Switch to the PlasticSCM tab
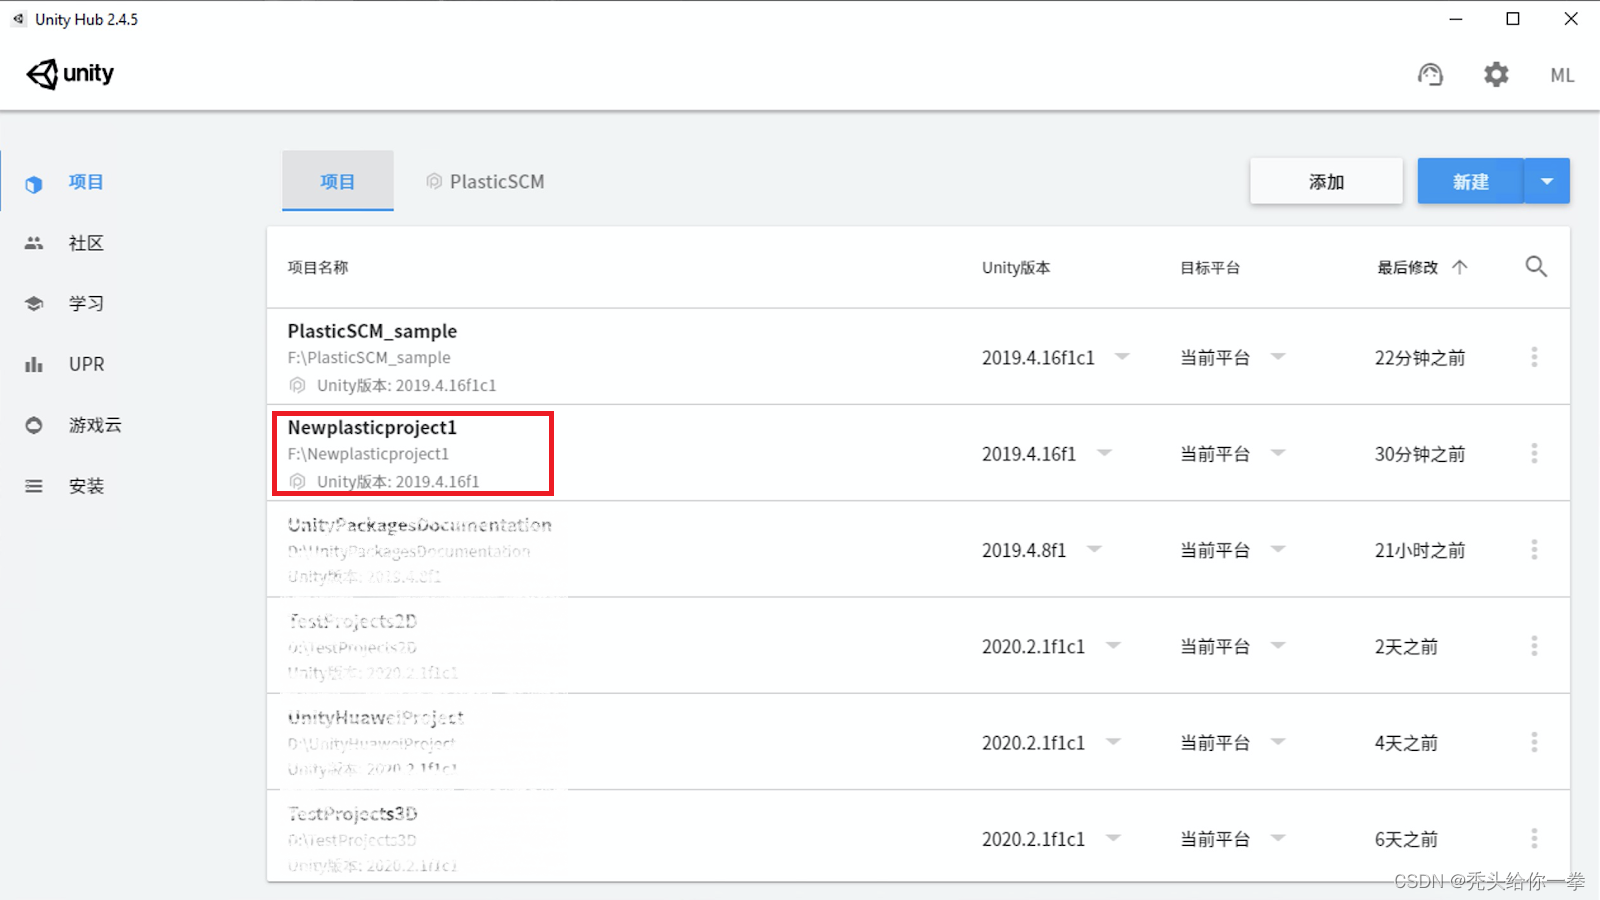1600x900 pixels. click(x=485, y=181)
